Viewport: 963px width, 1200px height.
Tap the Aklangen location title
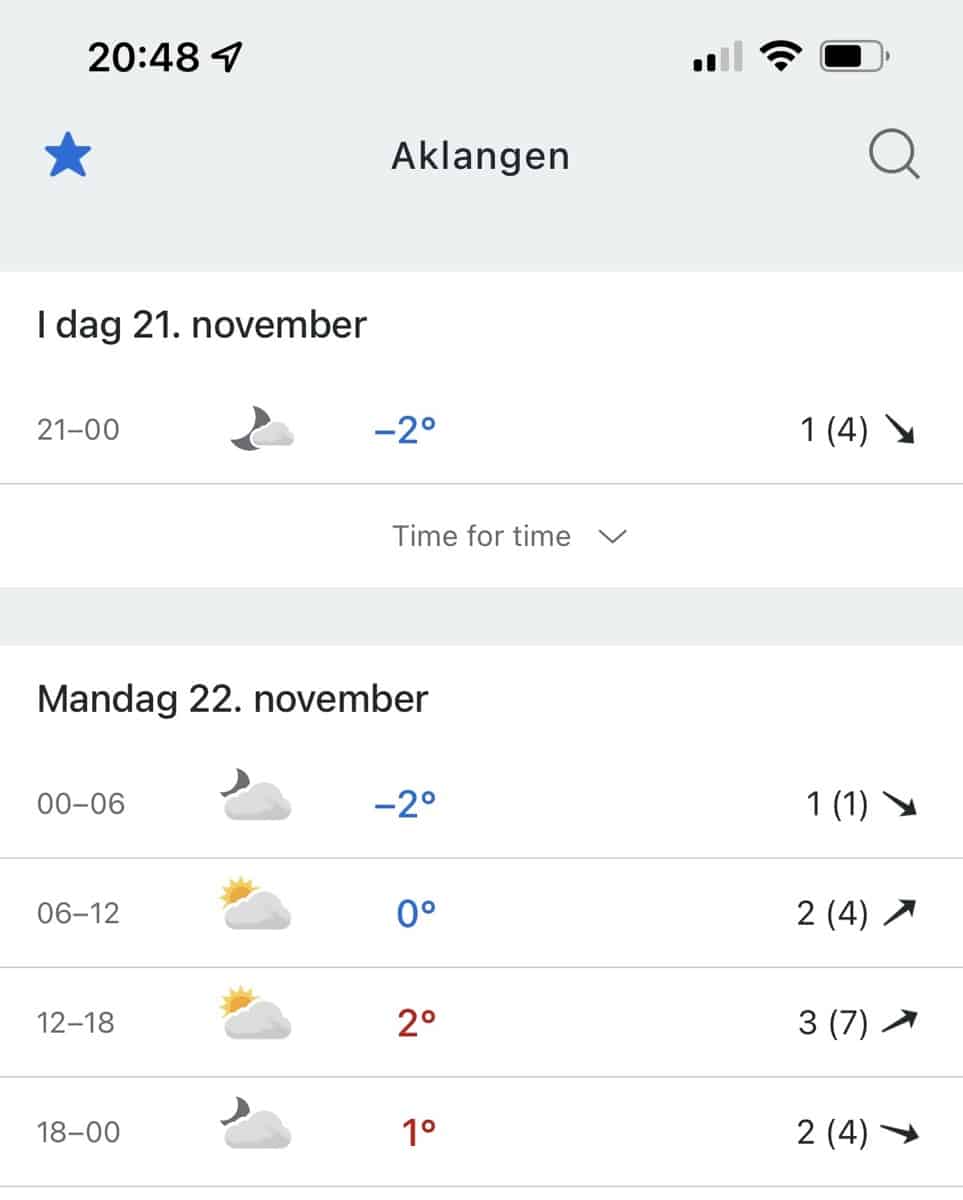pos(480,157)
